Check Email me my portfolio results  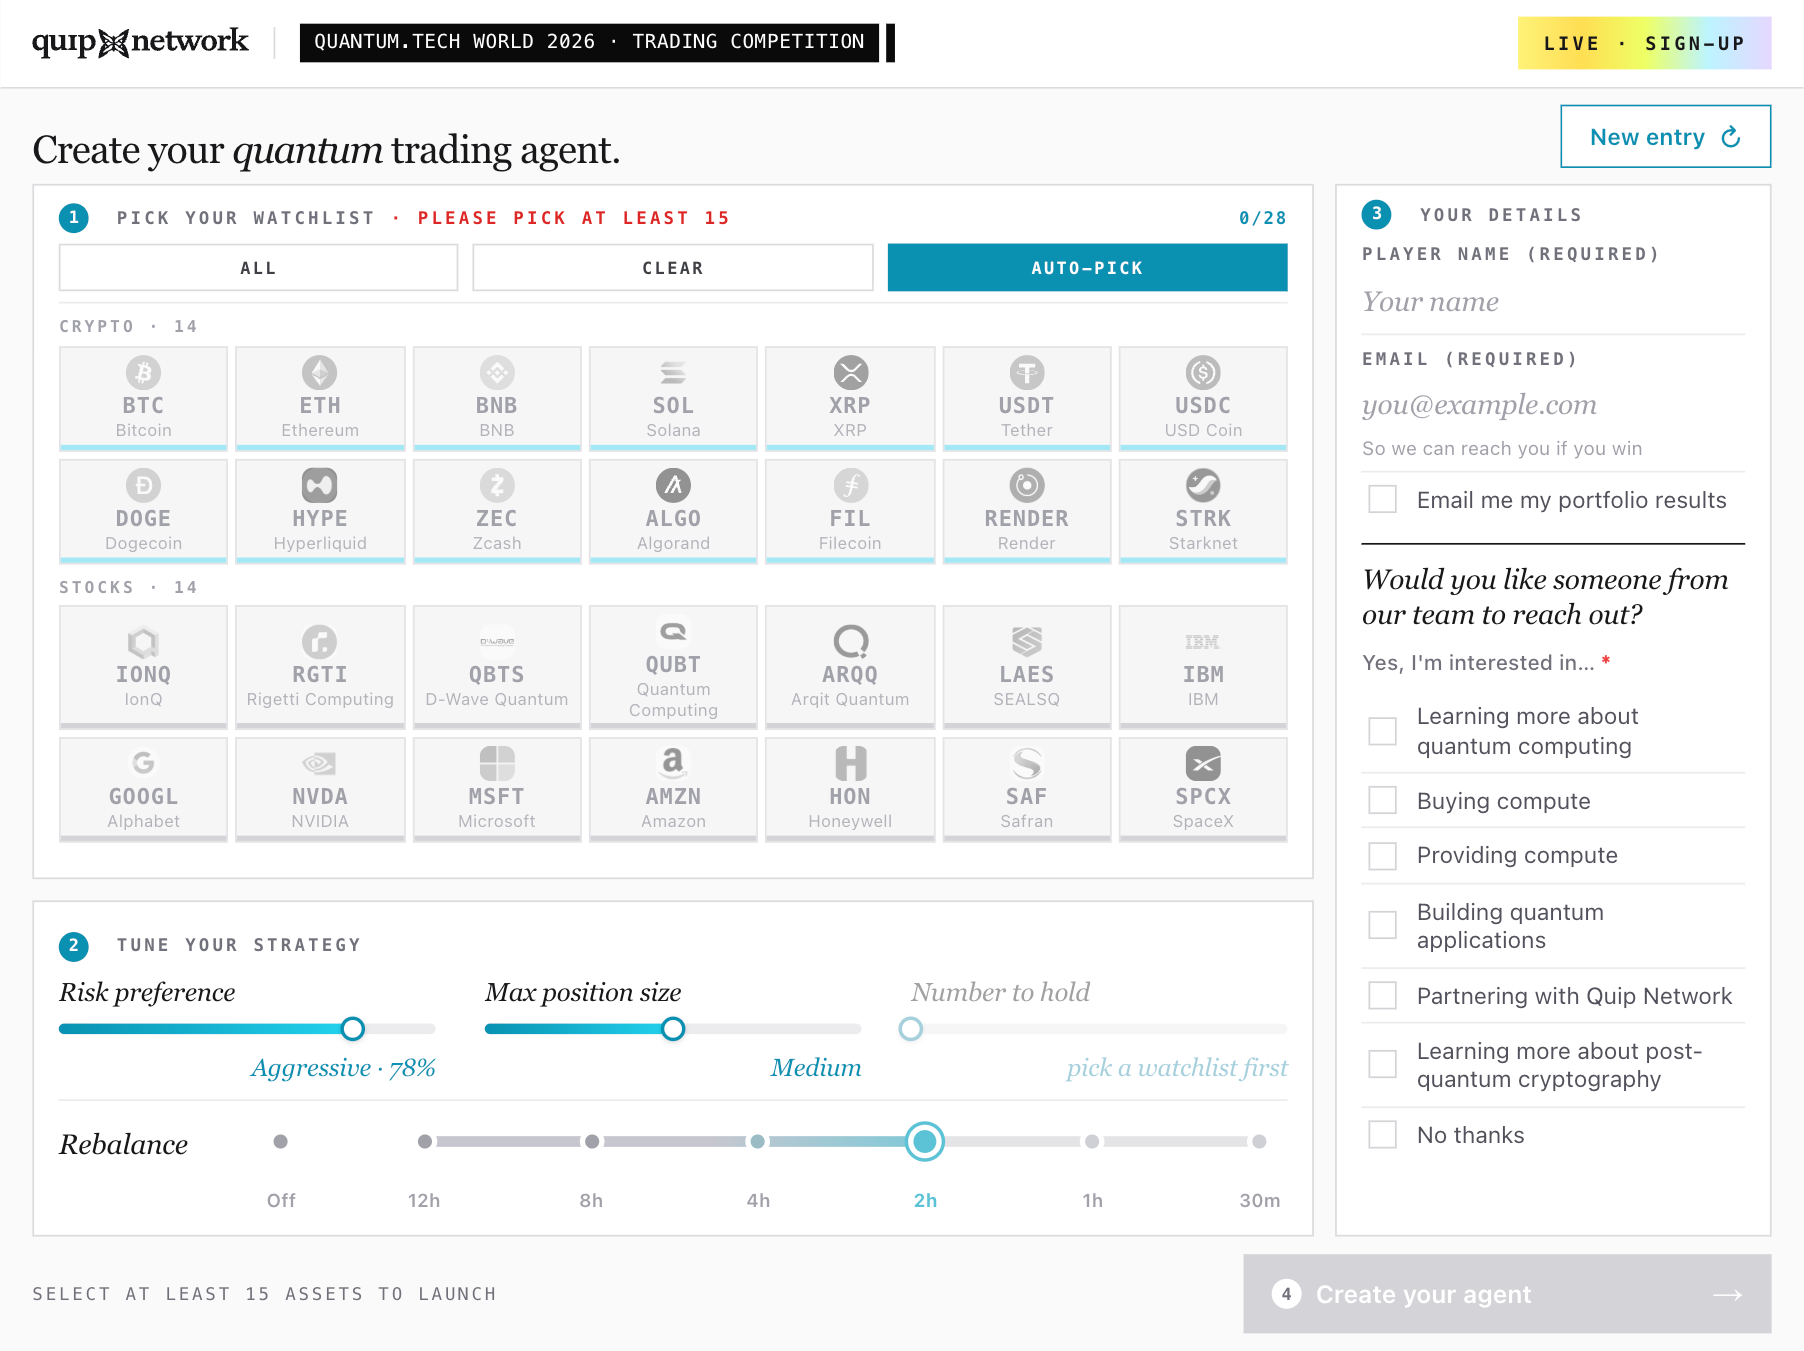[x=1383, y=499]
